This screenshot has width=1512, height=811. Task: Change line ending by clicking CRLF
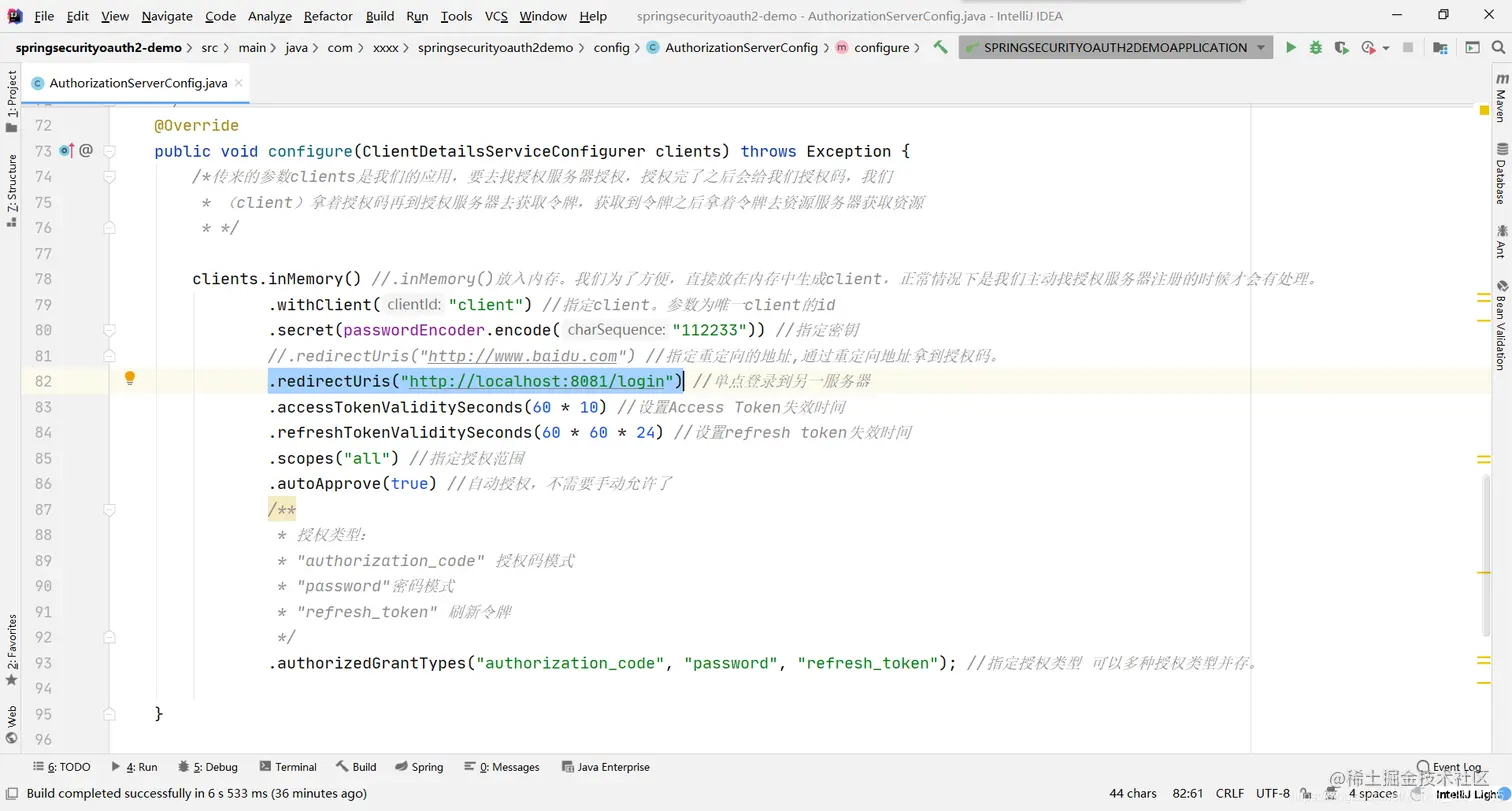point(1228,793)
